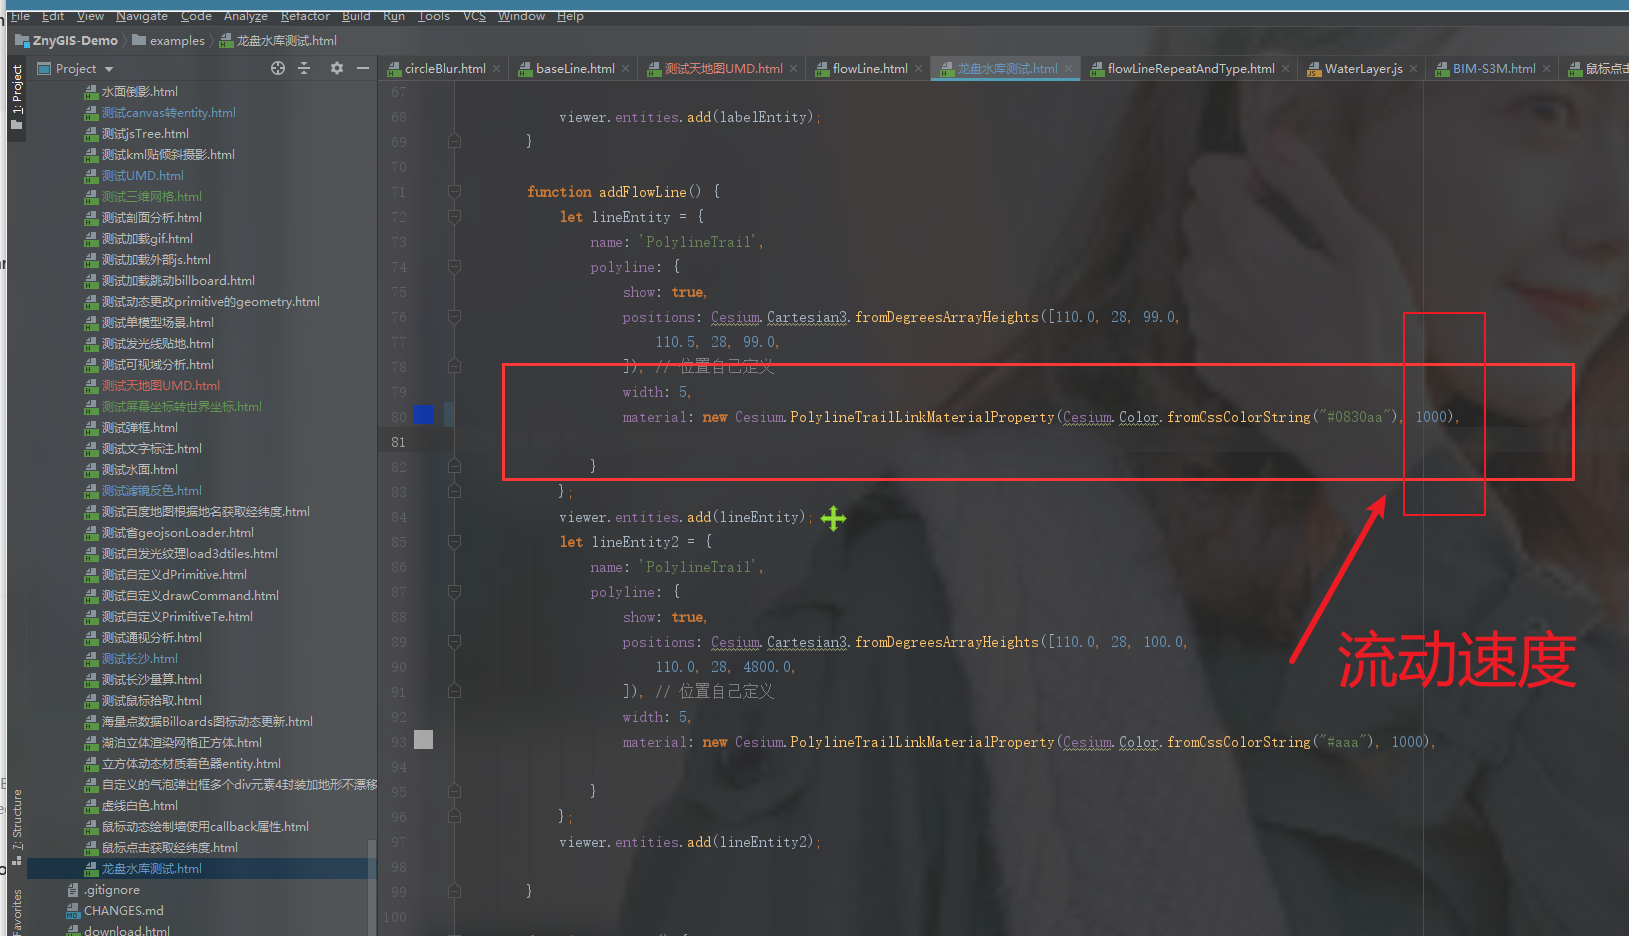Close the flowLineRepeatAndType.html tab

click(1286, 69)
